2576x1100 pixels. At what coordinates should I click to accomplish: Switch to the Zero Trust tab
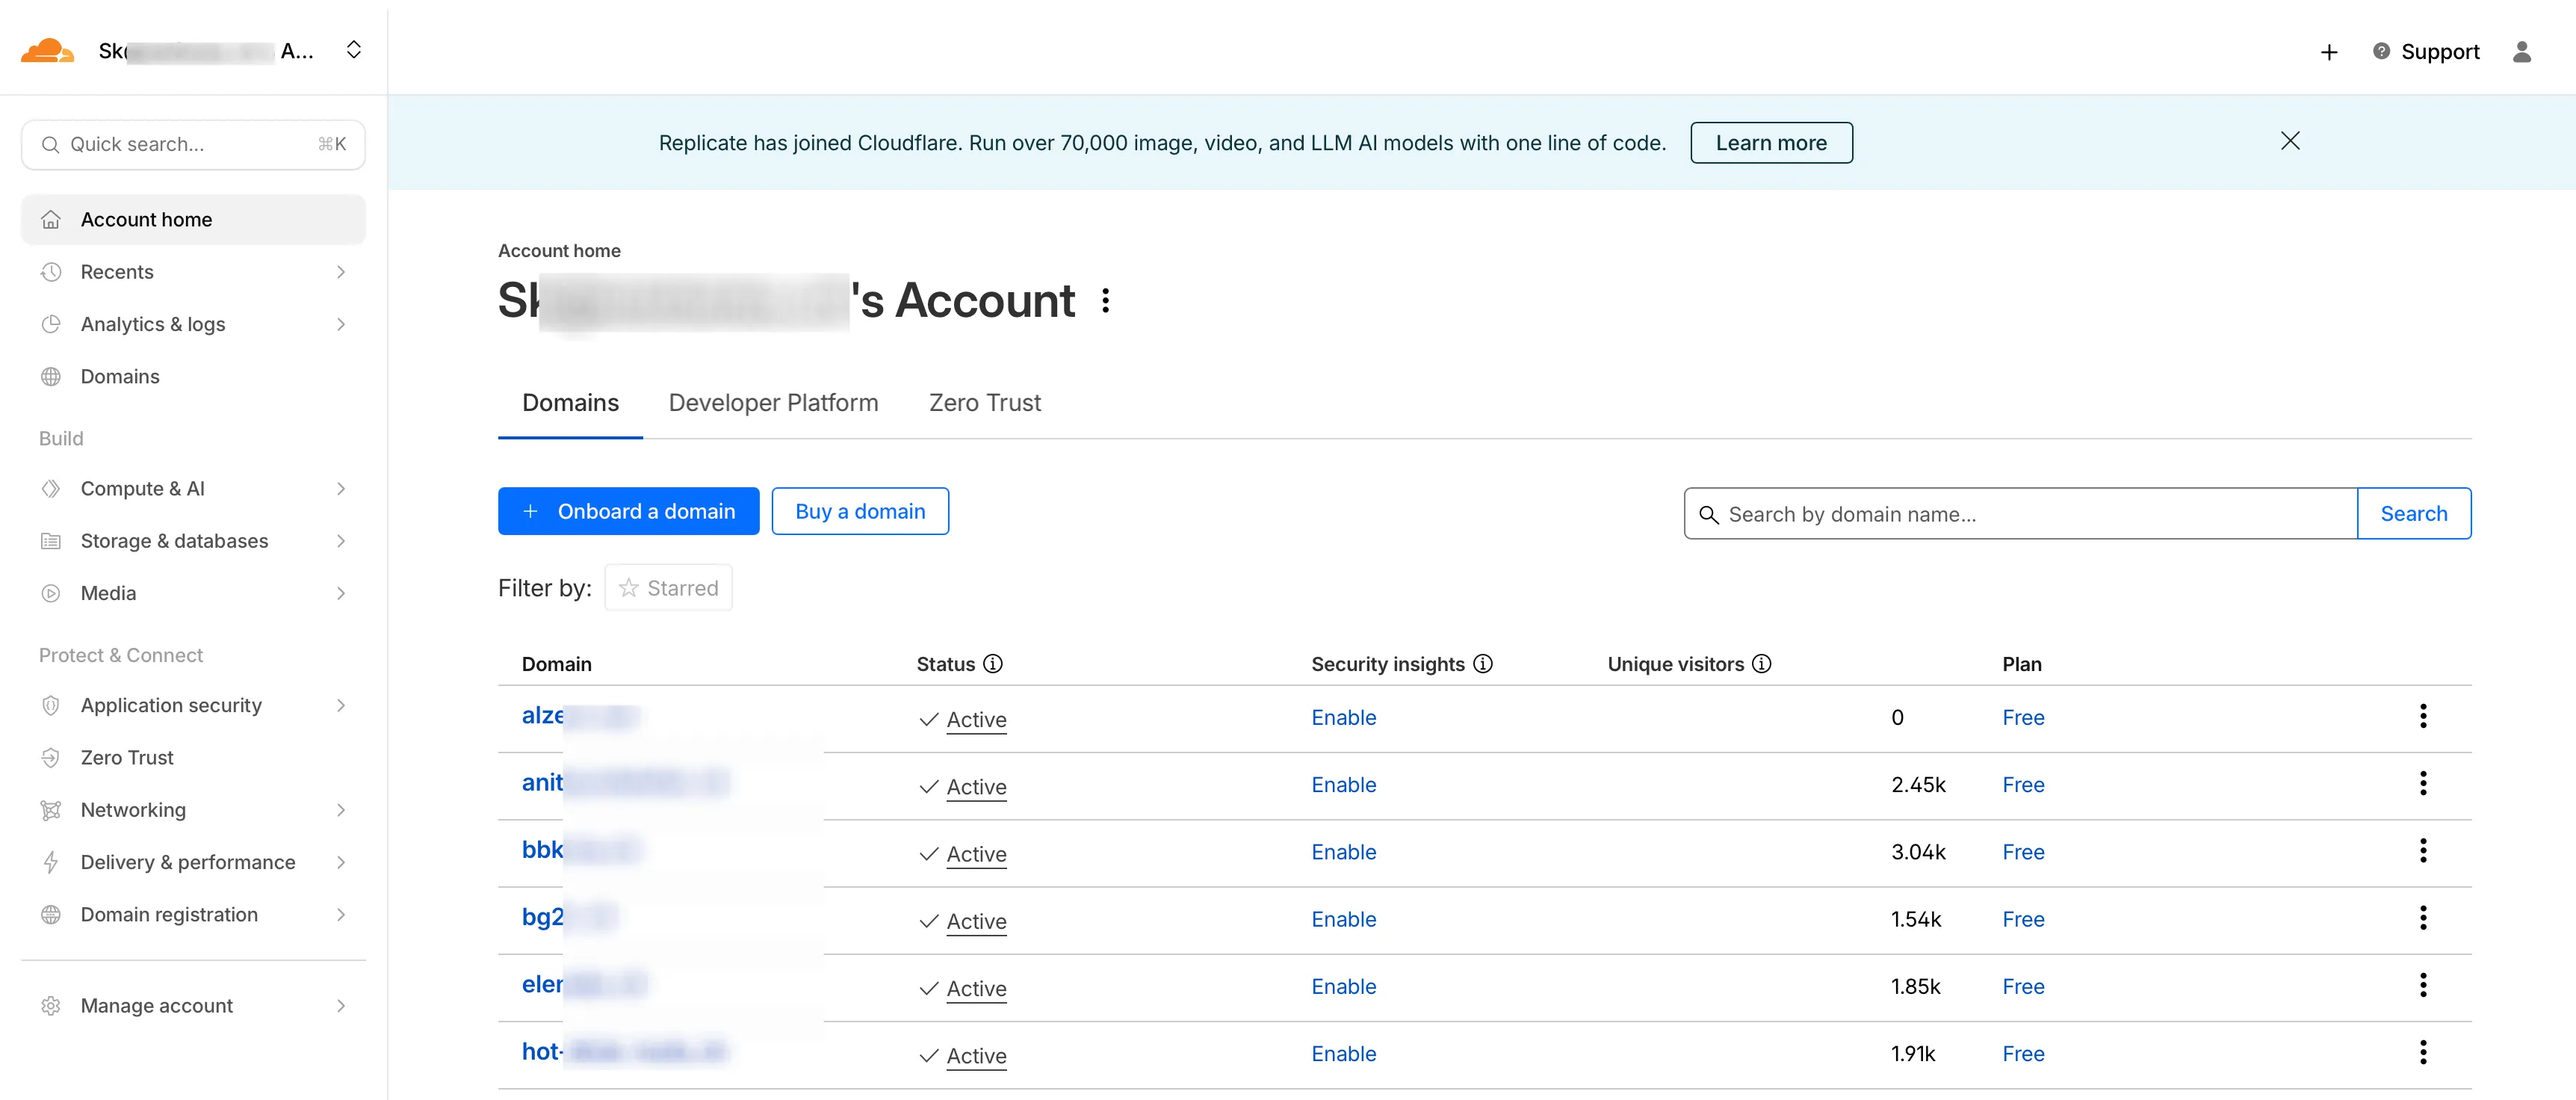tap(984, 403)
